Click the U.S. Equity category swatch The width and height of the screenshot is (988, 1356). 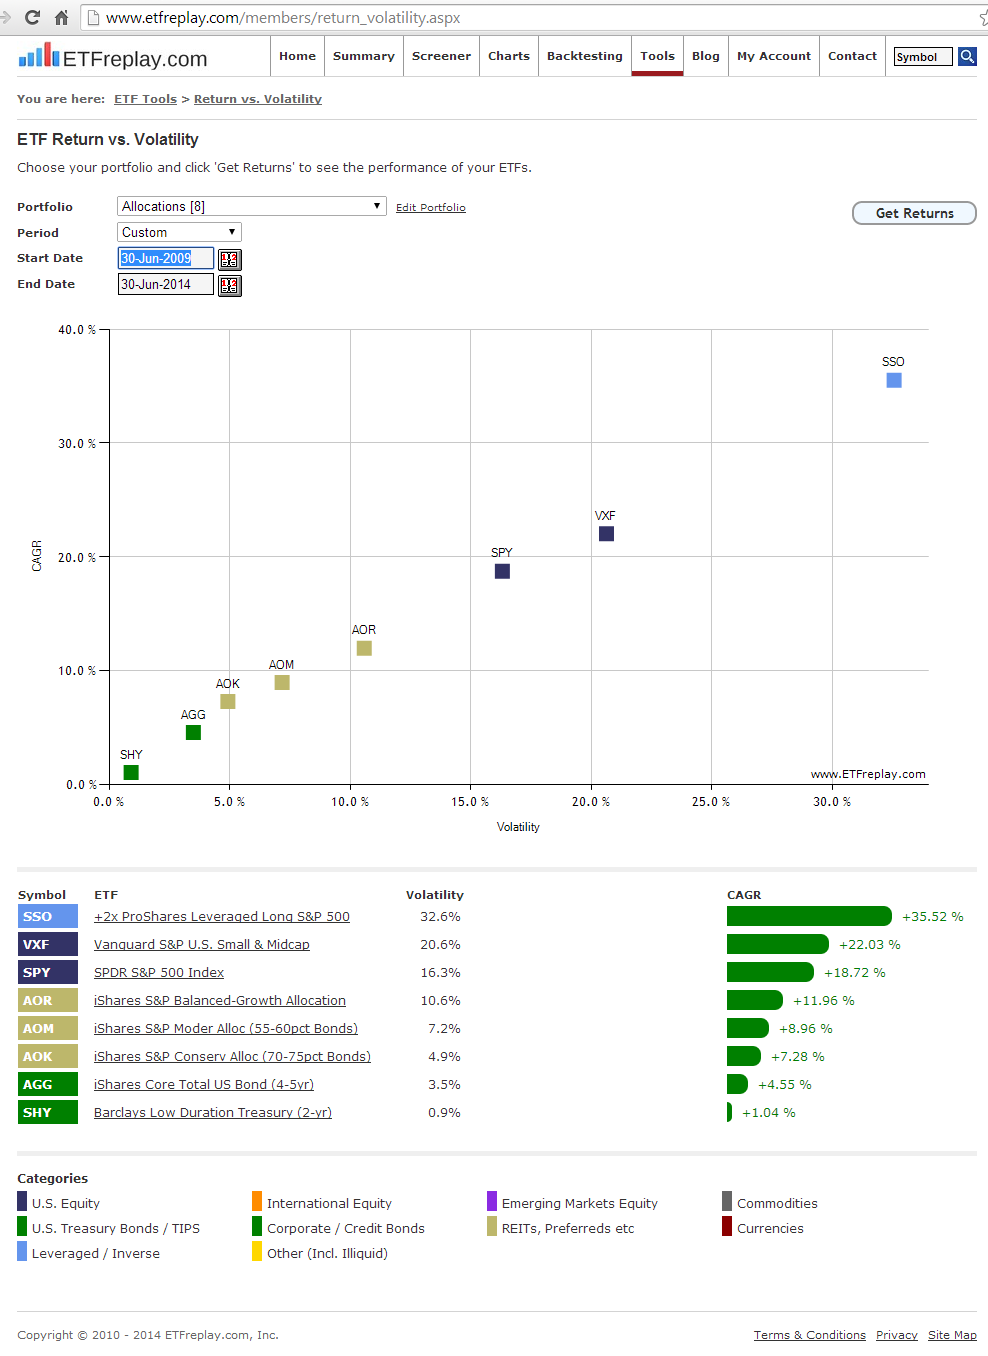click(x=22, y=1201)
